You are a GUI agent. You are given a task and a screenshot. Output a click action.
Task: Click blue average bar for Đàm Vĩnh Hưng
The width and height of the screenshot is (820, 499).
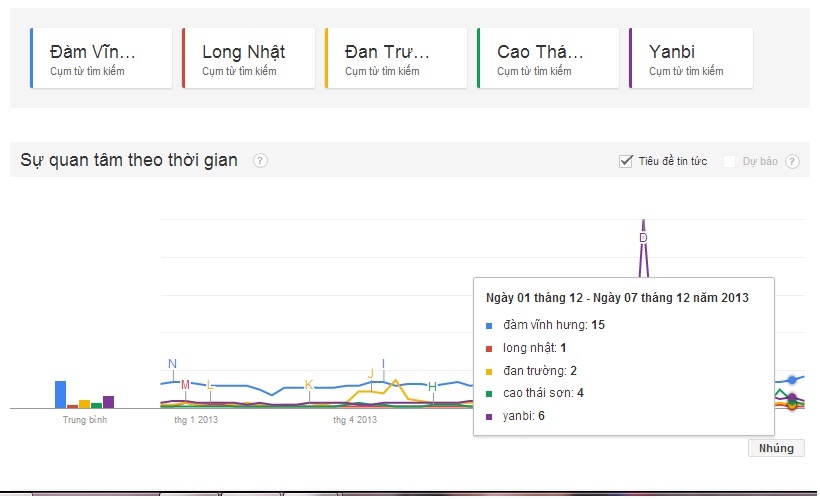click(60, 394)
